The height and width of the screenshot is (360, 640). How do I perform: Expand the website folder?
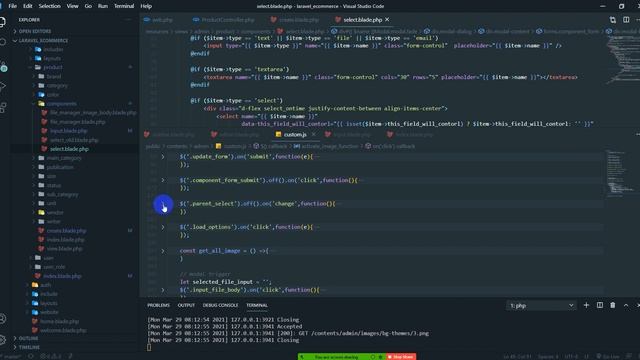coord(49,312)
